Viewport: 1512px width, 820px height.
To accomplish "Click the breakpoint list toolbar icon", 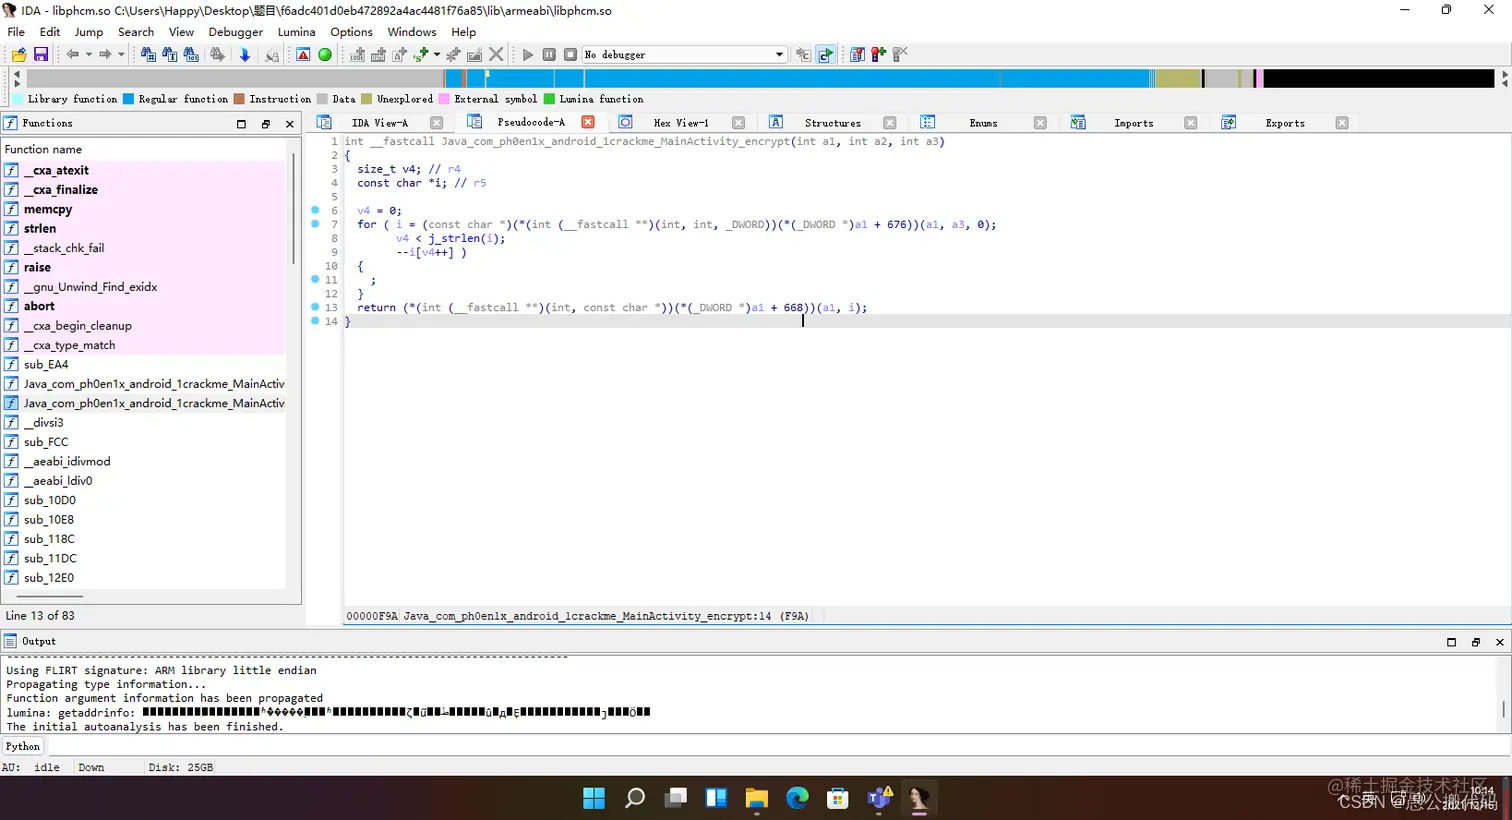I will 857,55.
